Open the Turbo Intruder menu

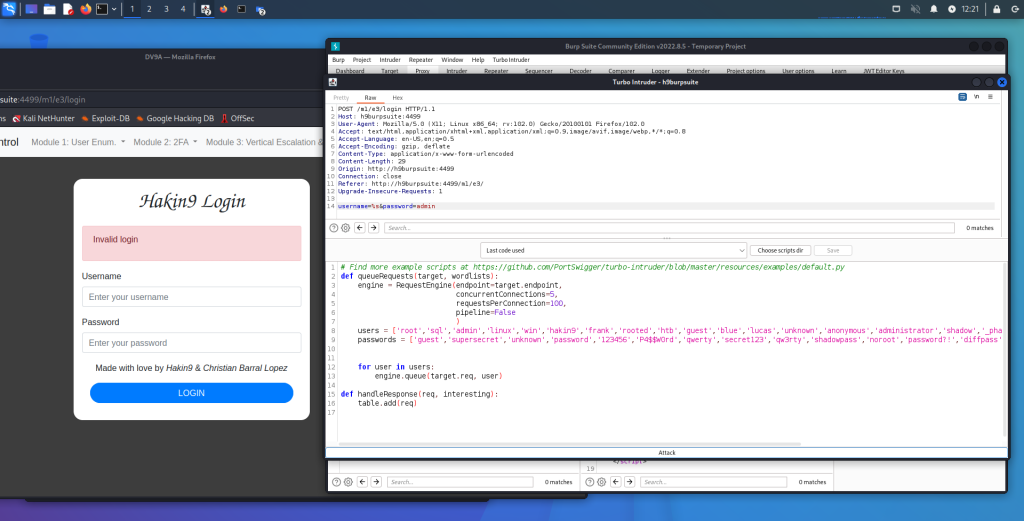[x=511, y=59]
